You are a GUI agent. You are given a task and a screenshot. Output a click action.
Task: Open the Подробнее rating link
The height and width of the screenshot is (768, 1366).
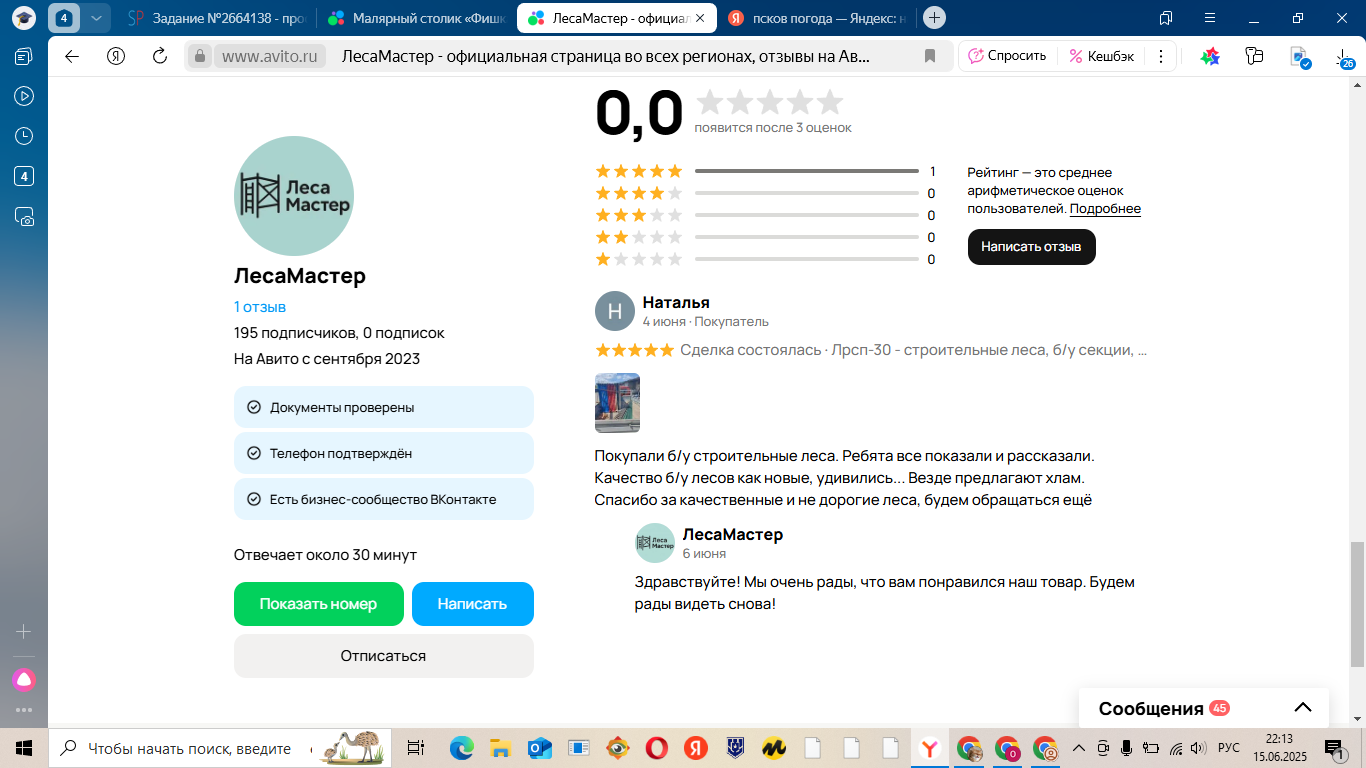click(x=1105, y=209)
